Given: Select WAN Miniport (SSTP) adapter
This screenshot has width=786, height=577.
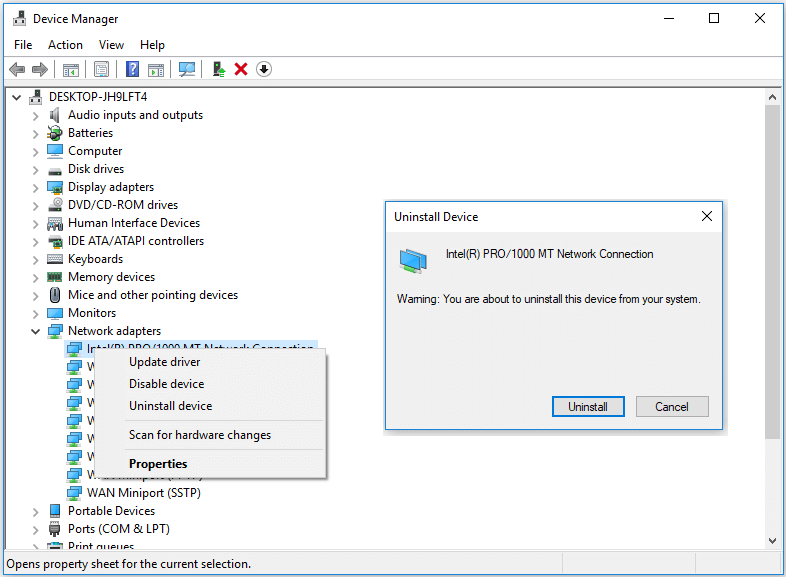Looking at the screenshot, I should [x=144, y=493].
